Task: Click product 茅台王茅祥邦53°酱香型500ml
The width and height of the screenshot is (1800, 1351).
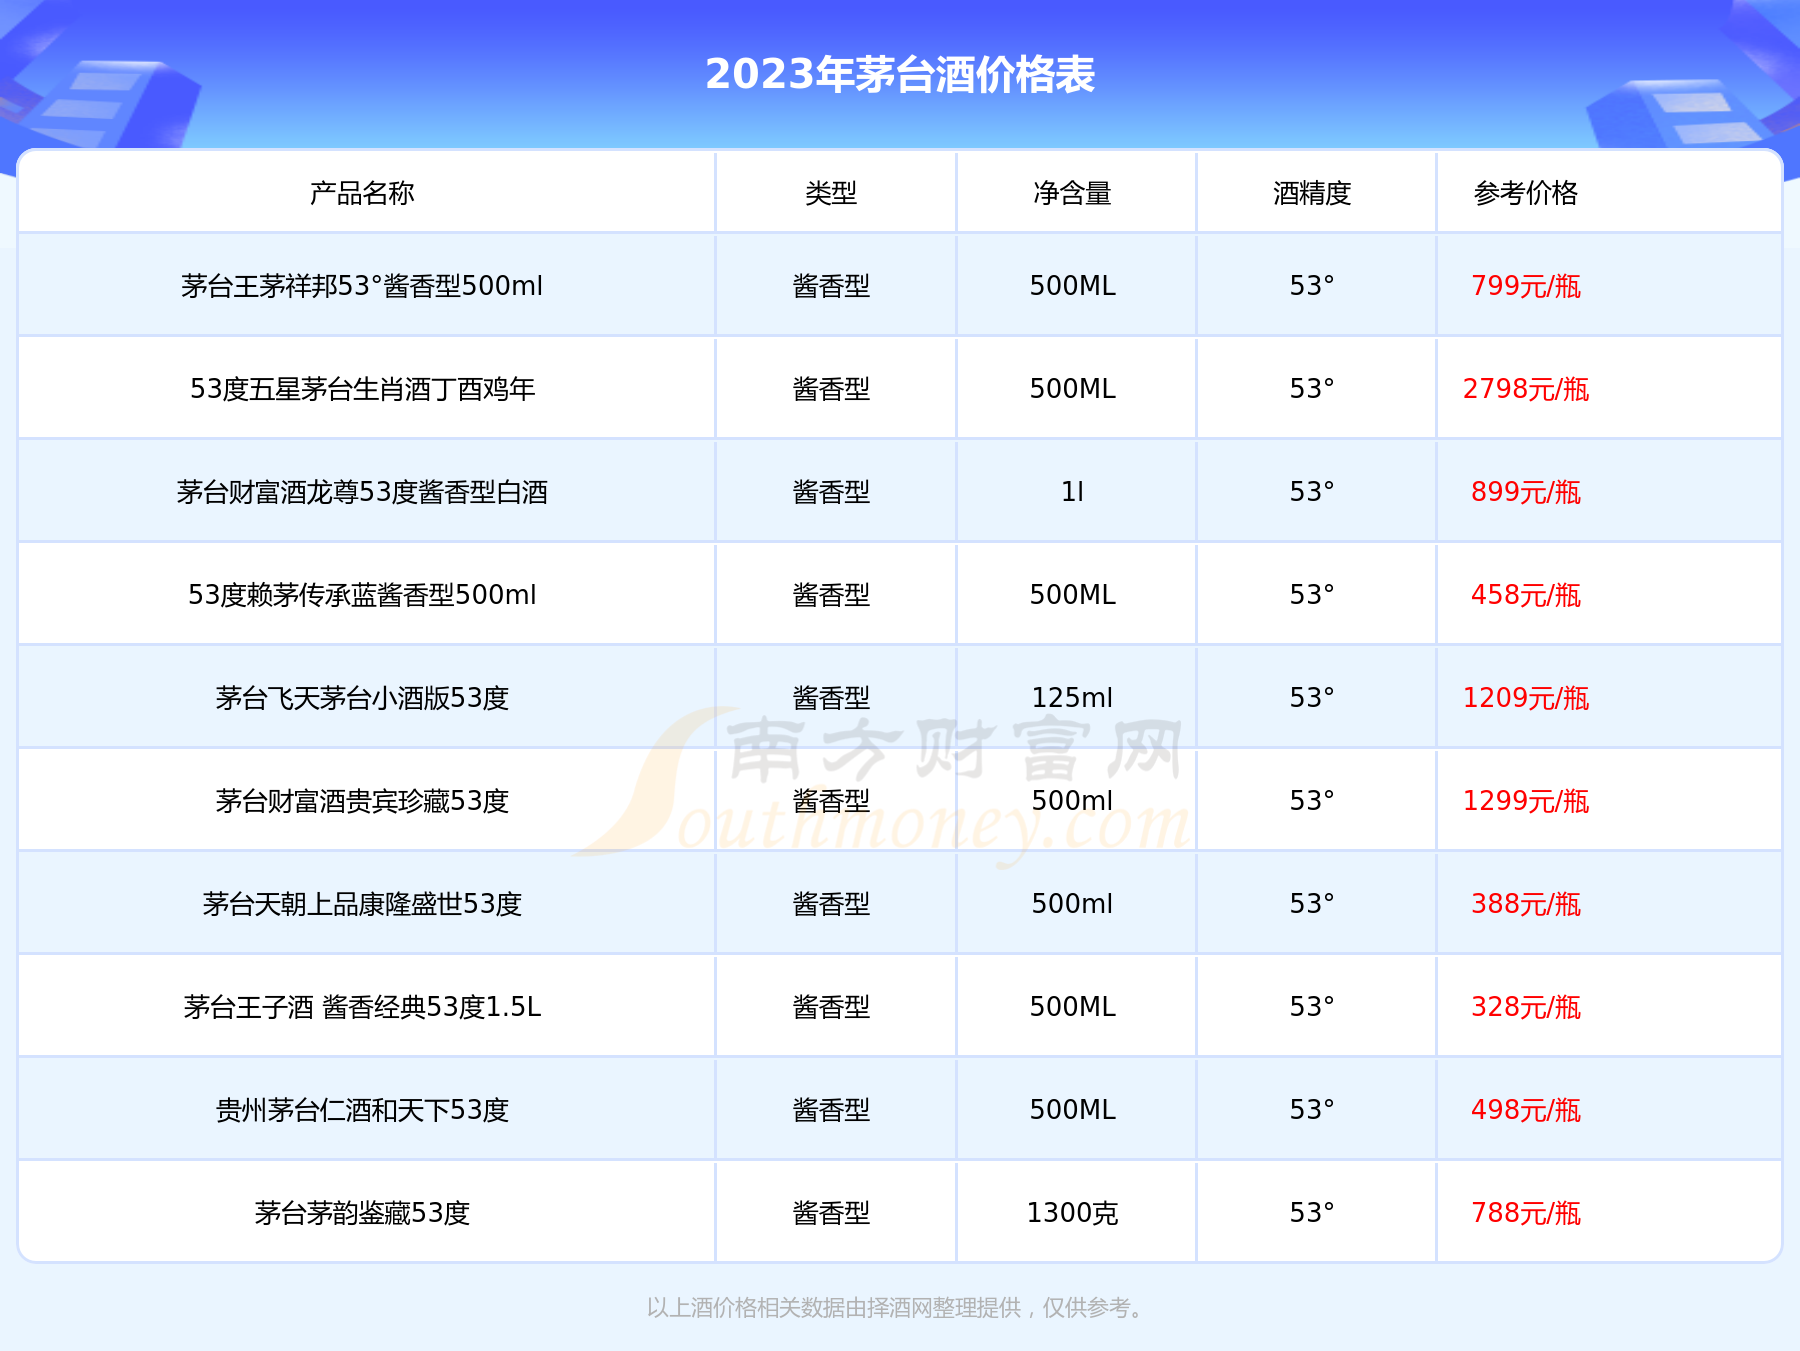Action: (362, 286)
